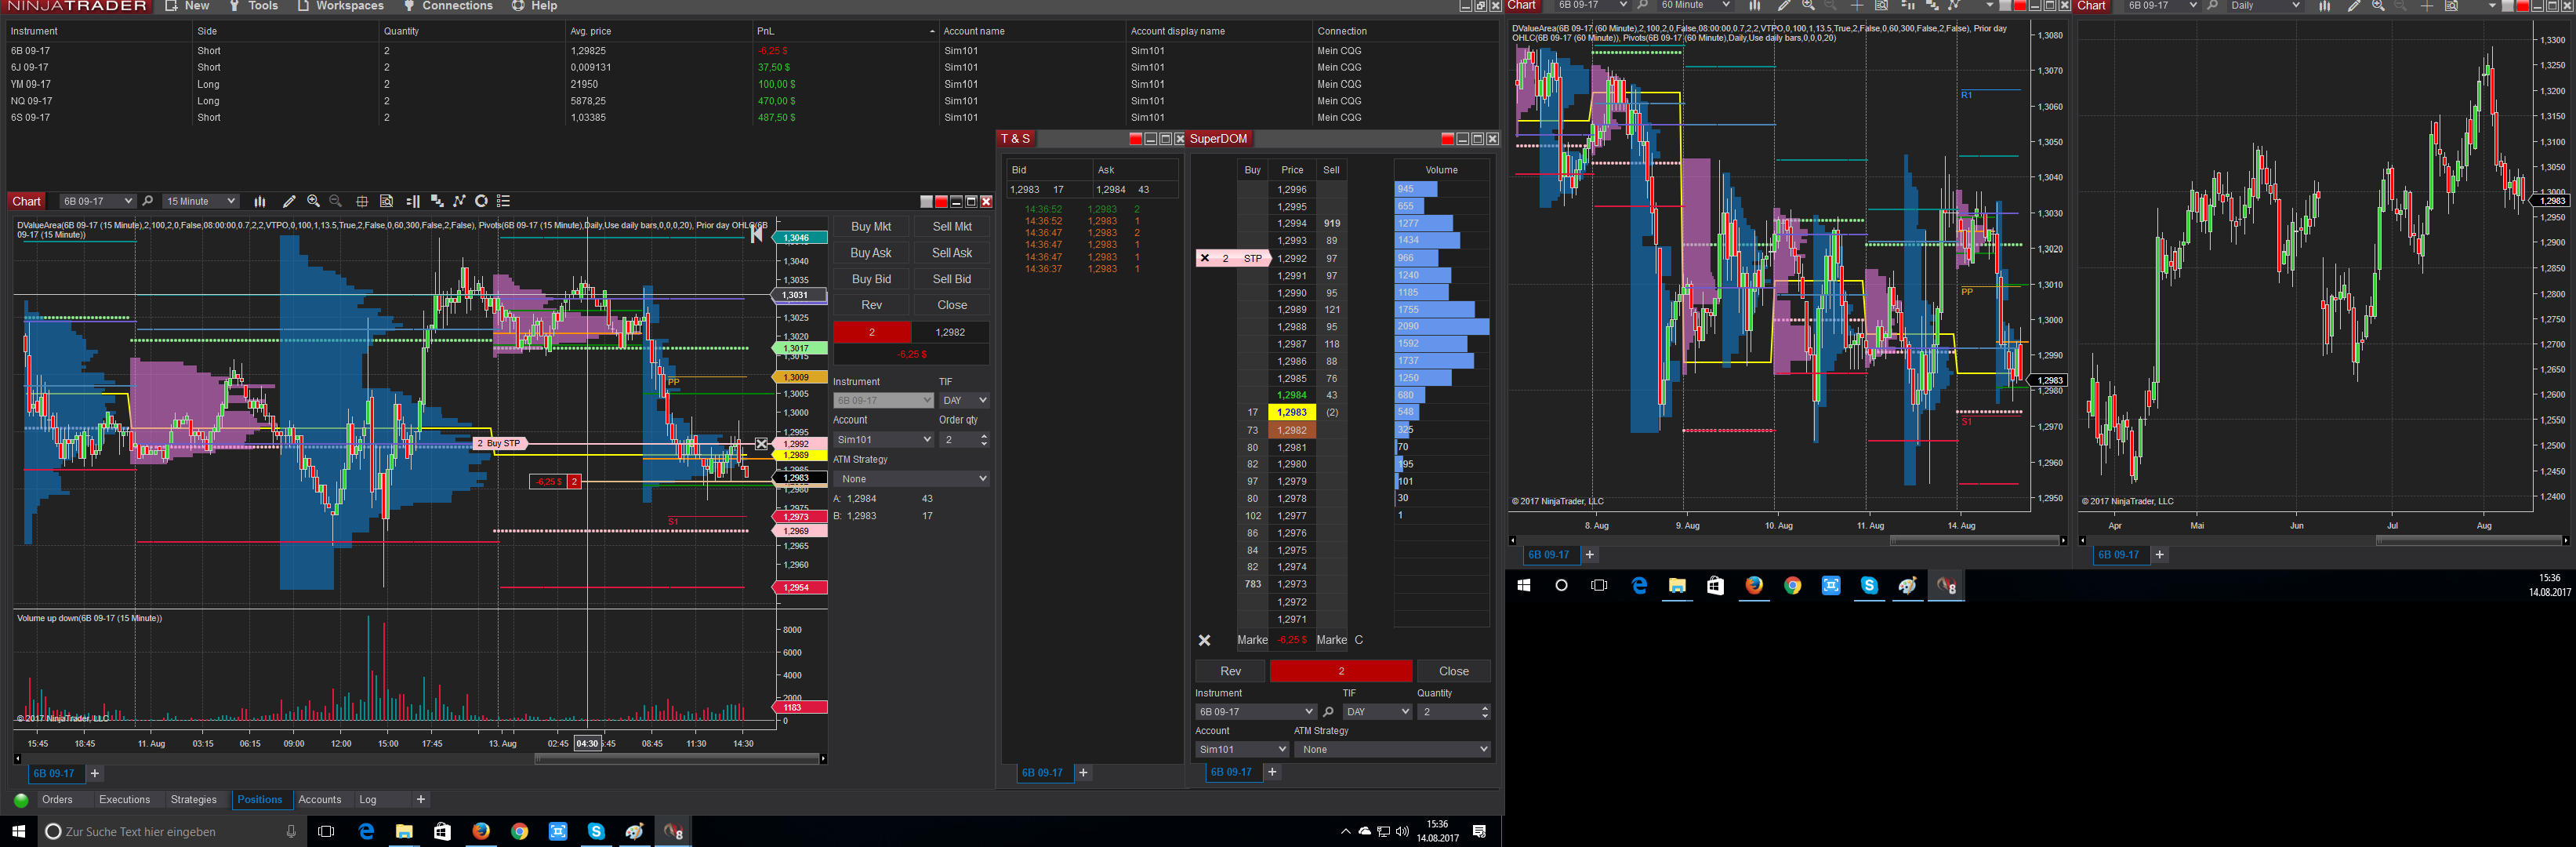Open the Workspaces menu
2576x847 pixels.
pyautogui.click(x=340, y=6)
